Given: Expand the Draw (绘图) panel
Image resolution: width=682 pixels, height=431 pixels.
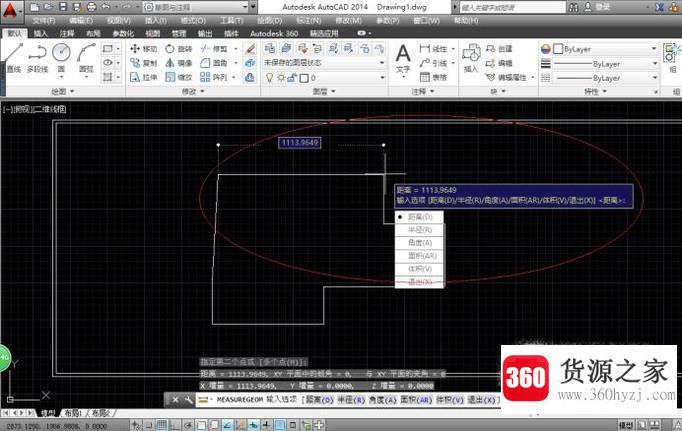Looking at the screenshot, I should pos(63,91).
